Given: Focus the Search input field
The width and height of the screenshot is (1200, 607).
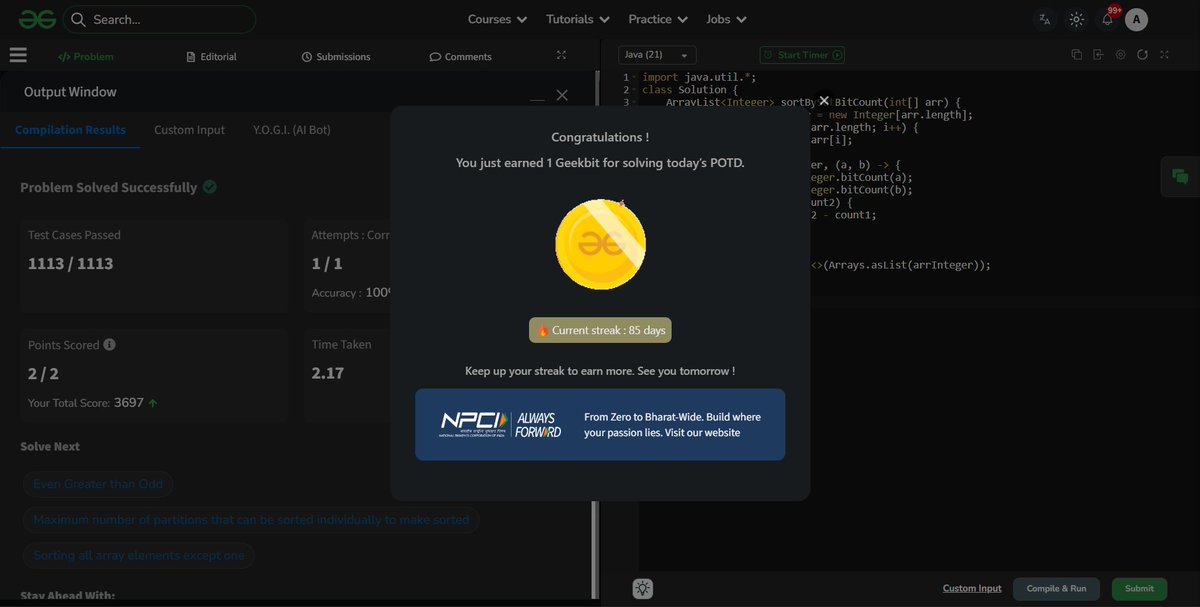Looking at the screenshot, I should pyautogui.click(x=160, y=19).
